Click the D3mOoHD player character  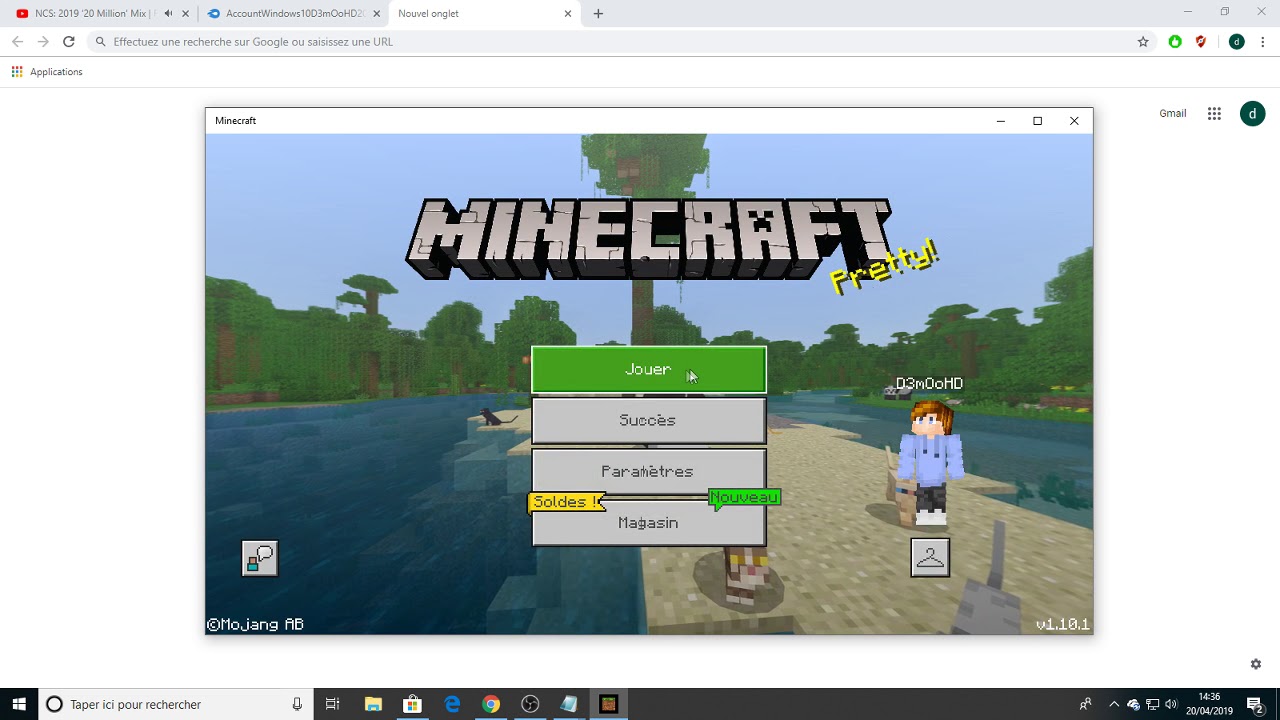[x=930, y=462]
